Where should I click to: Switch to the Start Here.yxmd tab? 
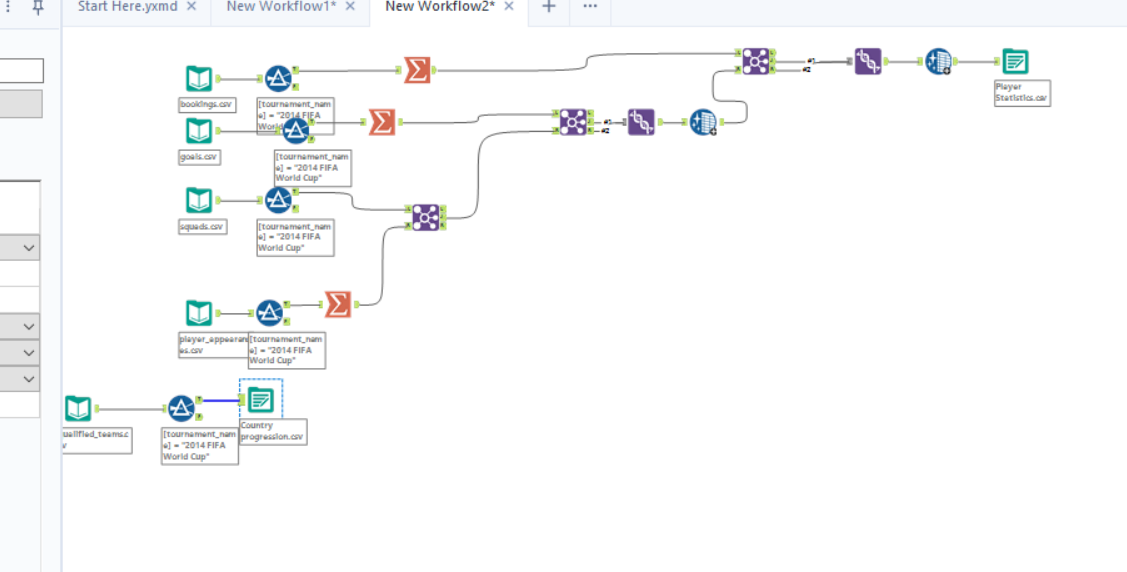tap(127, 6)
